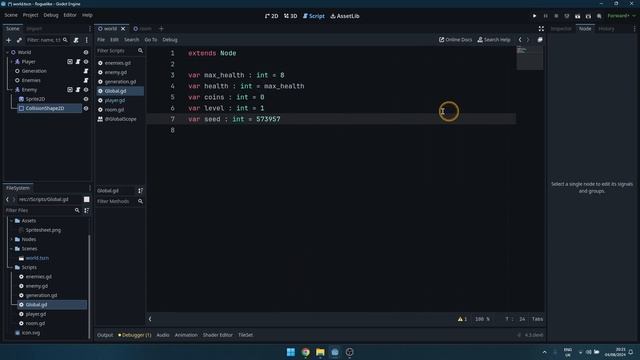Open the script editor File menu
The image size is (640, 360).
[101, 40]
